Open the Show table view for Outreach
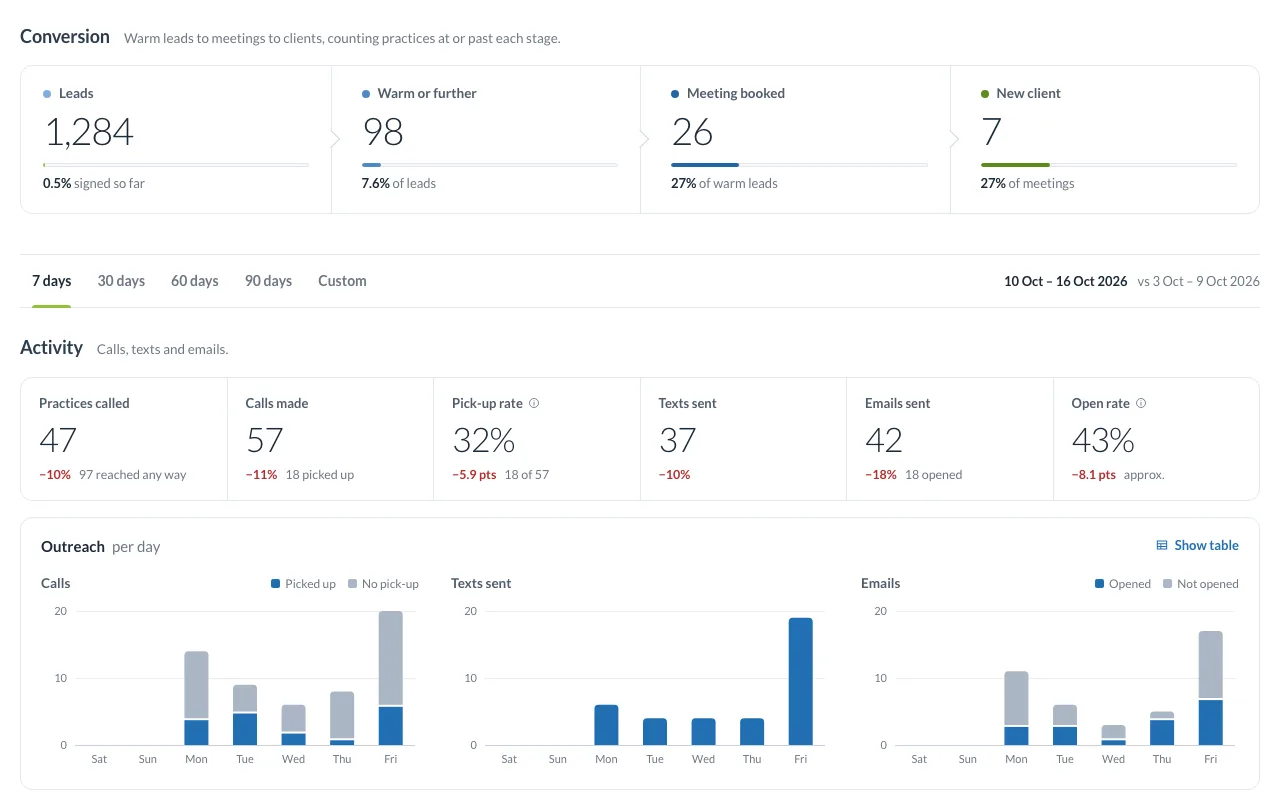Viewport: 1280px width, 810px height. (1197, 545)
